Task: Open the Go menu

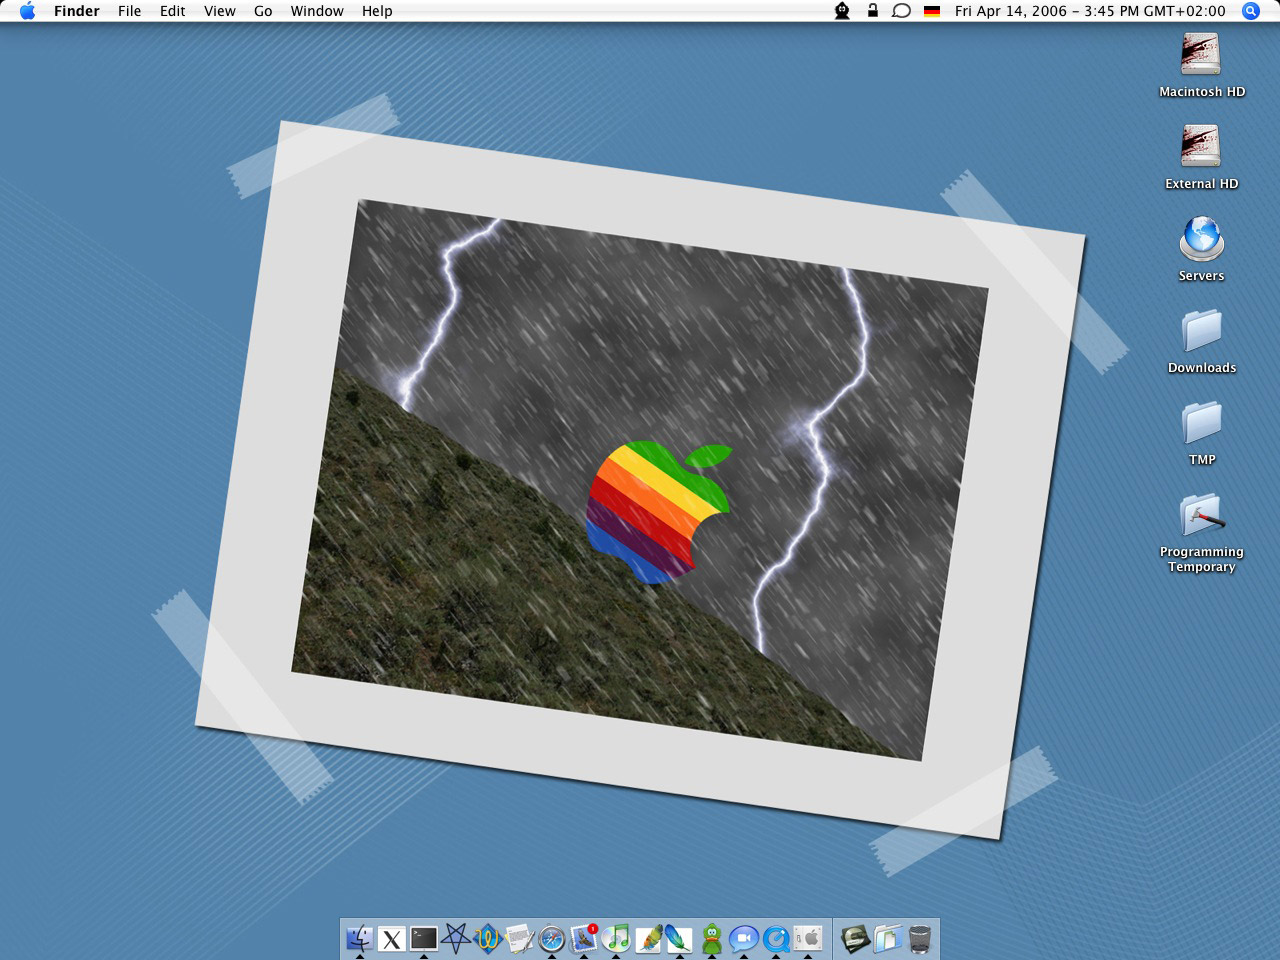Action: 263,11
